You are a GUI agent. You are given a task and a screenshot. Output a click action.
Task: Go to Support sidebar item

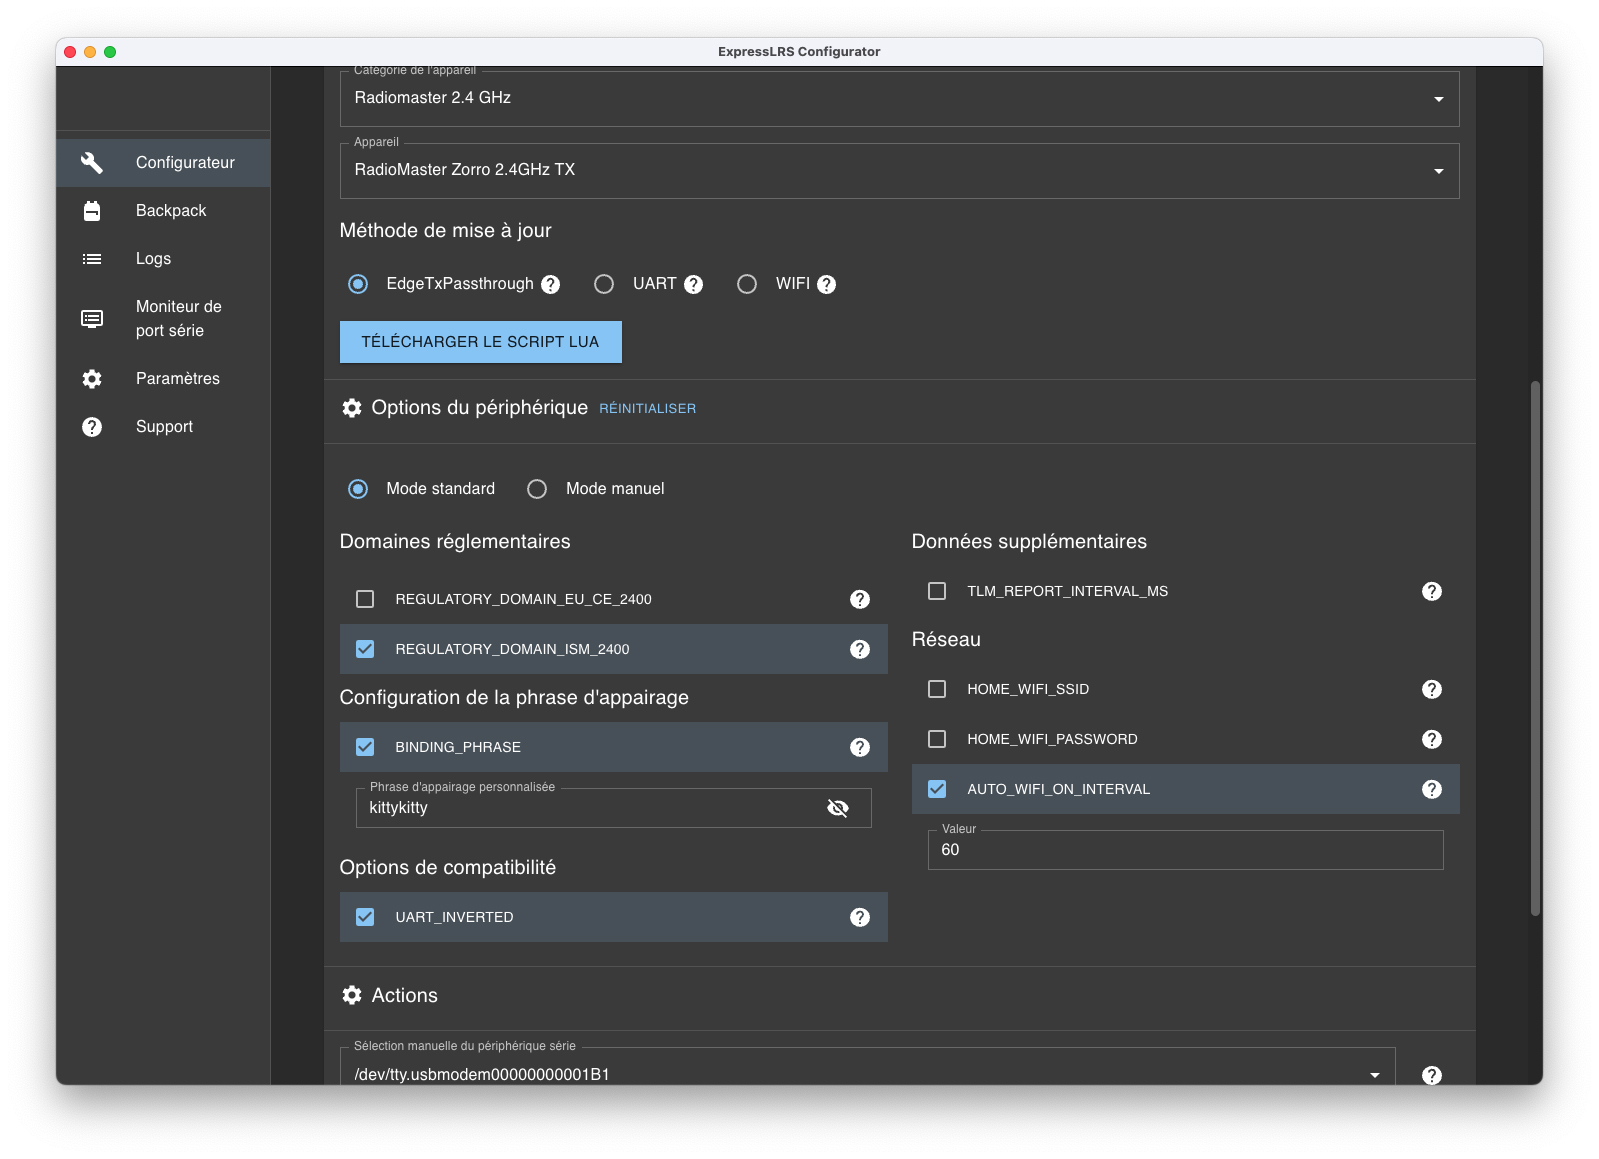tap(163, 426)
